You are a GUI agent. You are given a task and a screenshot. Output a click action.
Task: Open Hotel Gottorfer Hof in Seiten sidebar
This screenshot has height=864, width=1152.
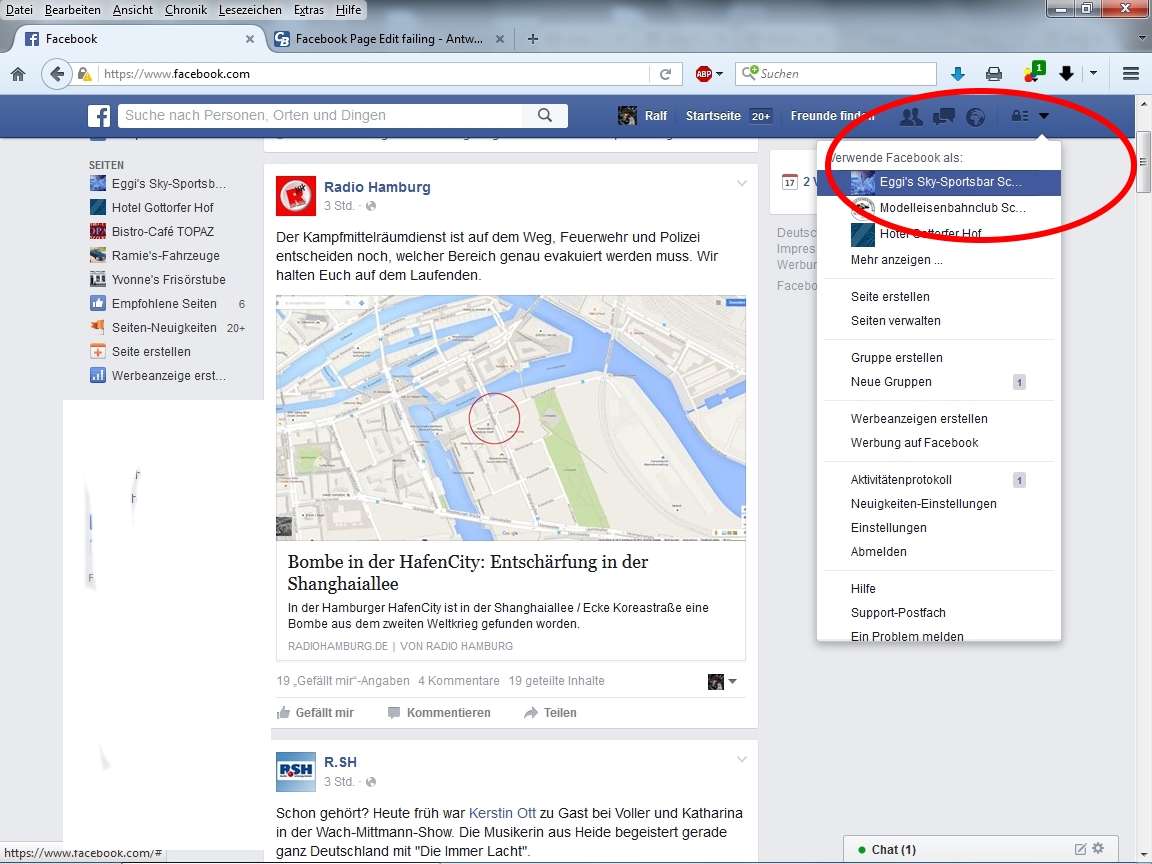point(162,208)
